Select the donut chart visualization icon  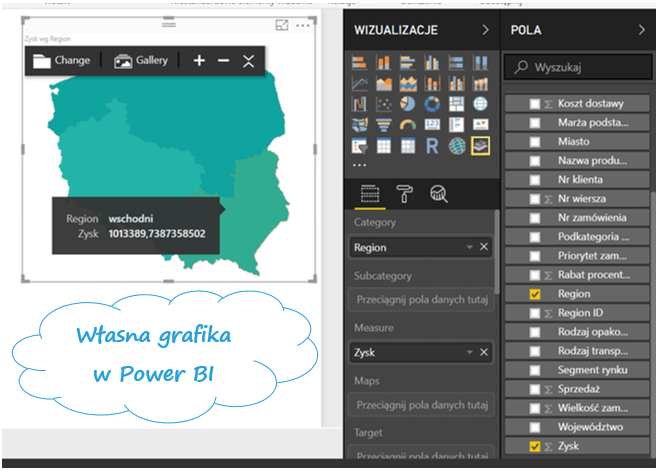click(432, 104)
